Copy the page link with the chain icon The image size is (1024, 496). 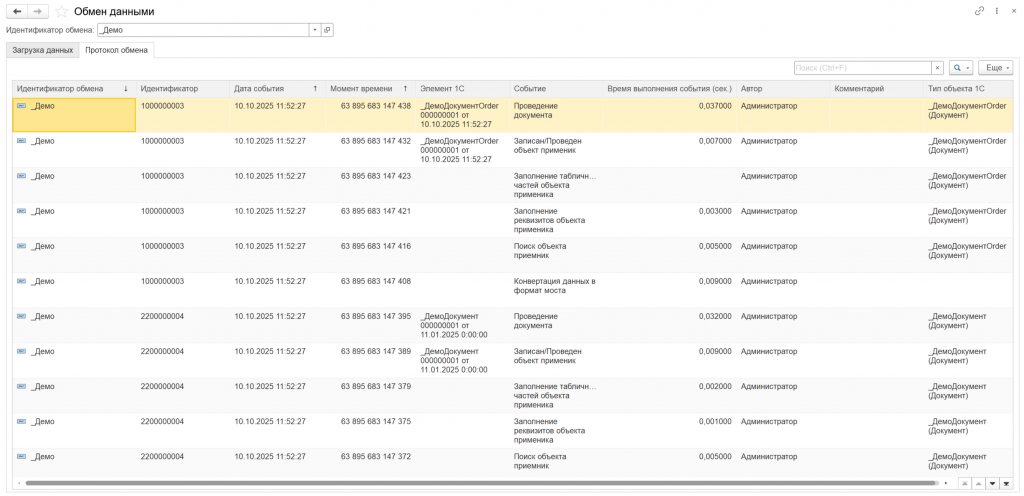979,11
